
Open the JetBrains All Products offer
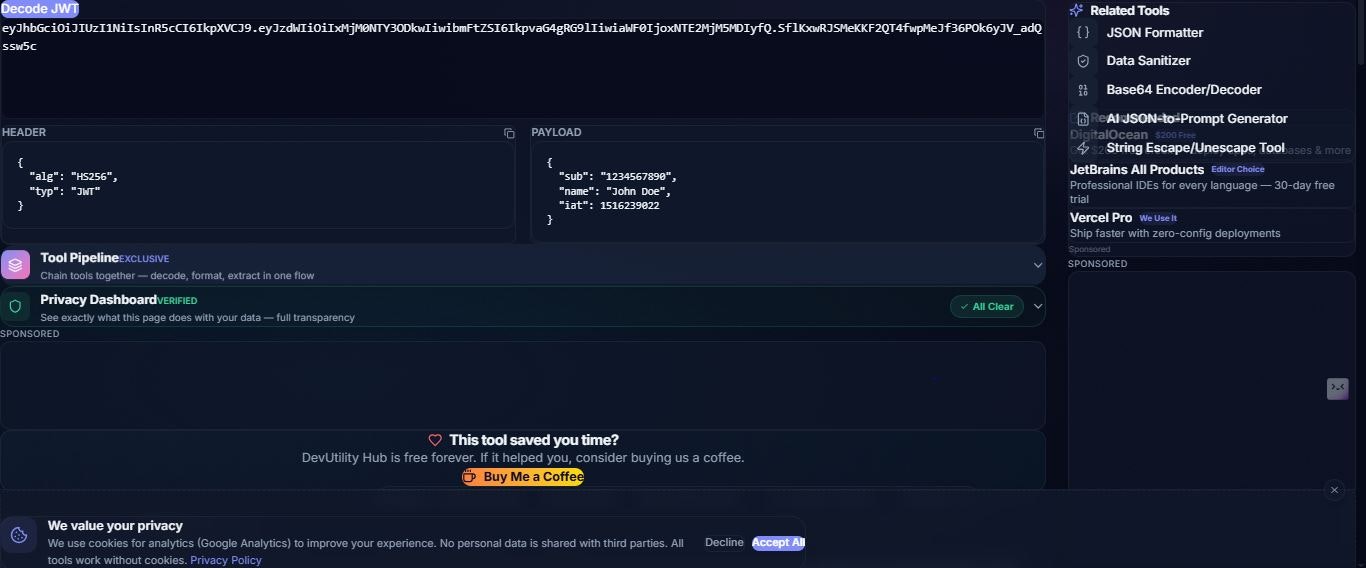coord(1211,184)
